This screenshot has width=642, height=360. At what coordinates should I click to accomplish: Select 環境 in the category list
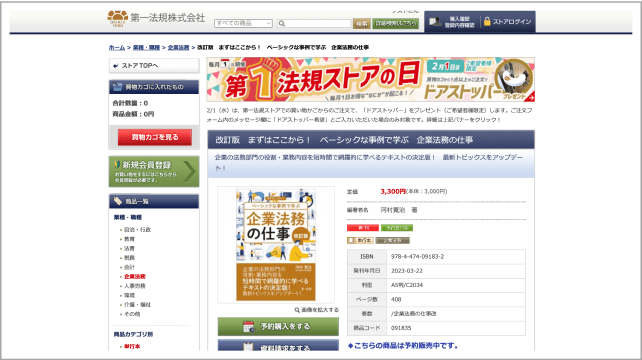(x=129, y=296)
